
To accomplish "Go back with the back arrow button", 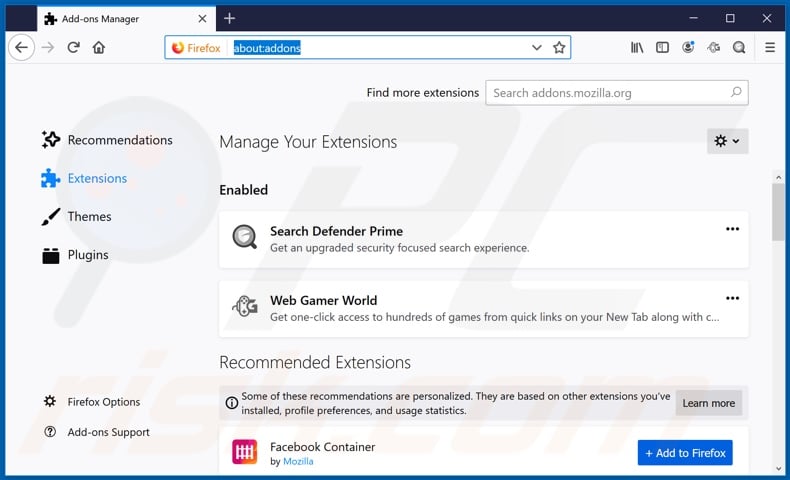I will click(21, 47).
